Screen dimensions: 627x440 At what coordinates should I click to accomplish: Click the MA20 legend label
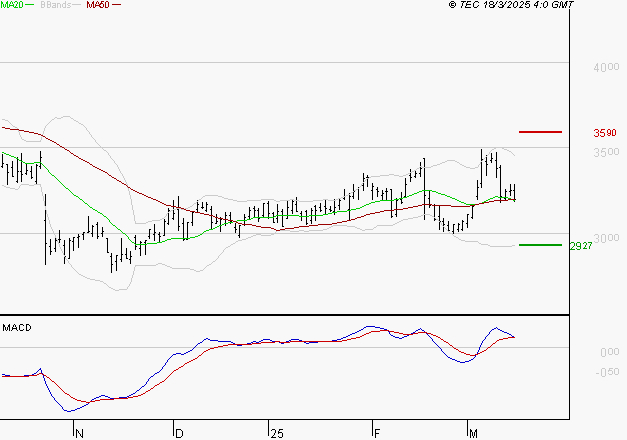(12, 5)
